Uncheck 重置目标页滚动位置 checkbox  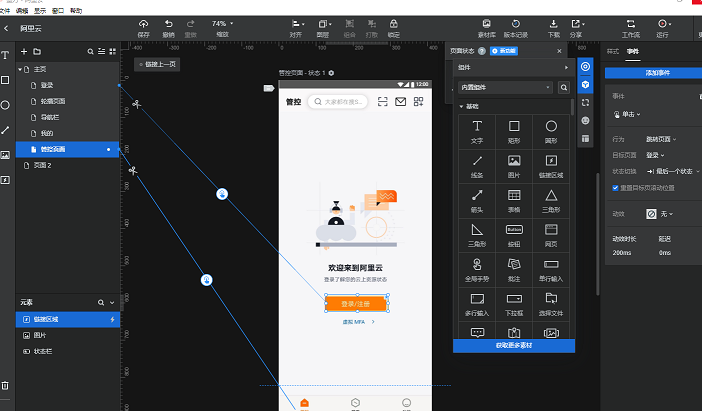point(615,188)
